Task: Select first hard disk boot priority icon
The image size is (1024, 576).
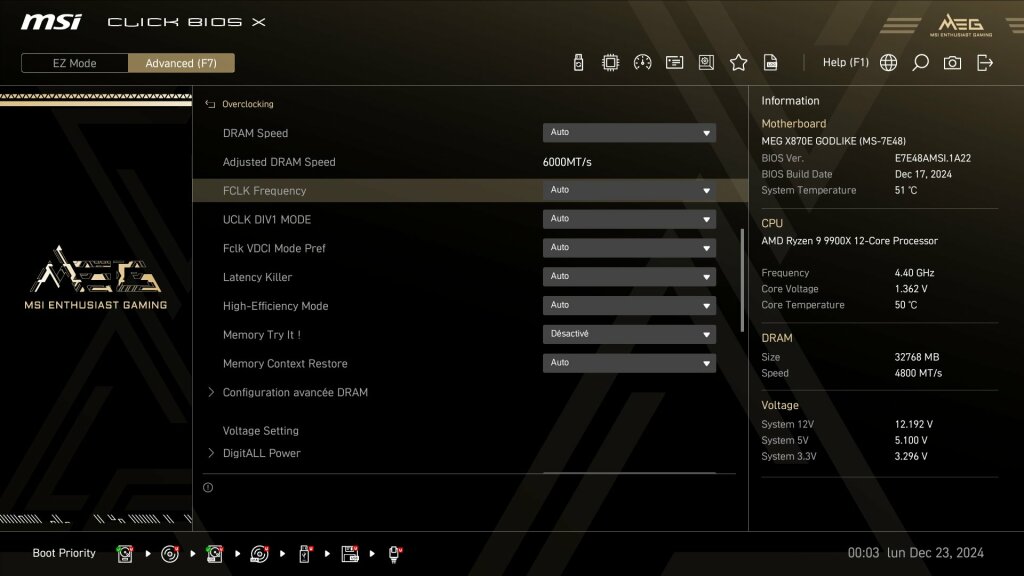Action: click(x=124, y=554)
